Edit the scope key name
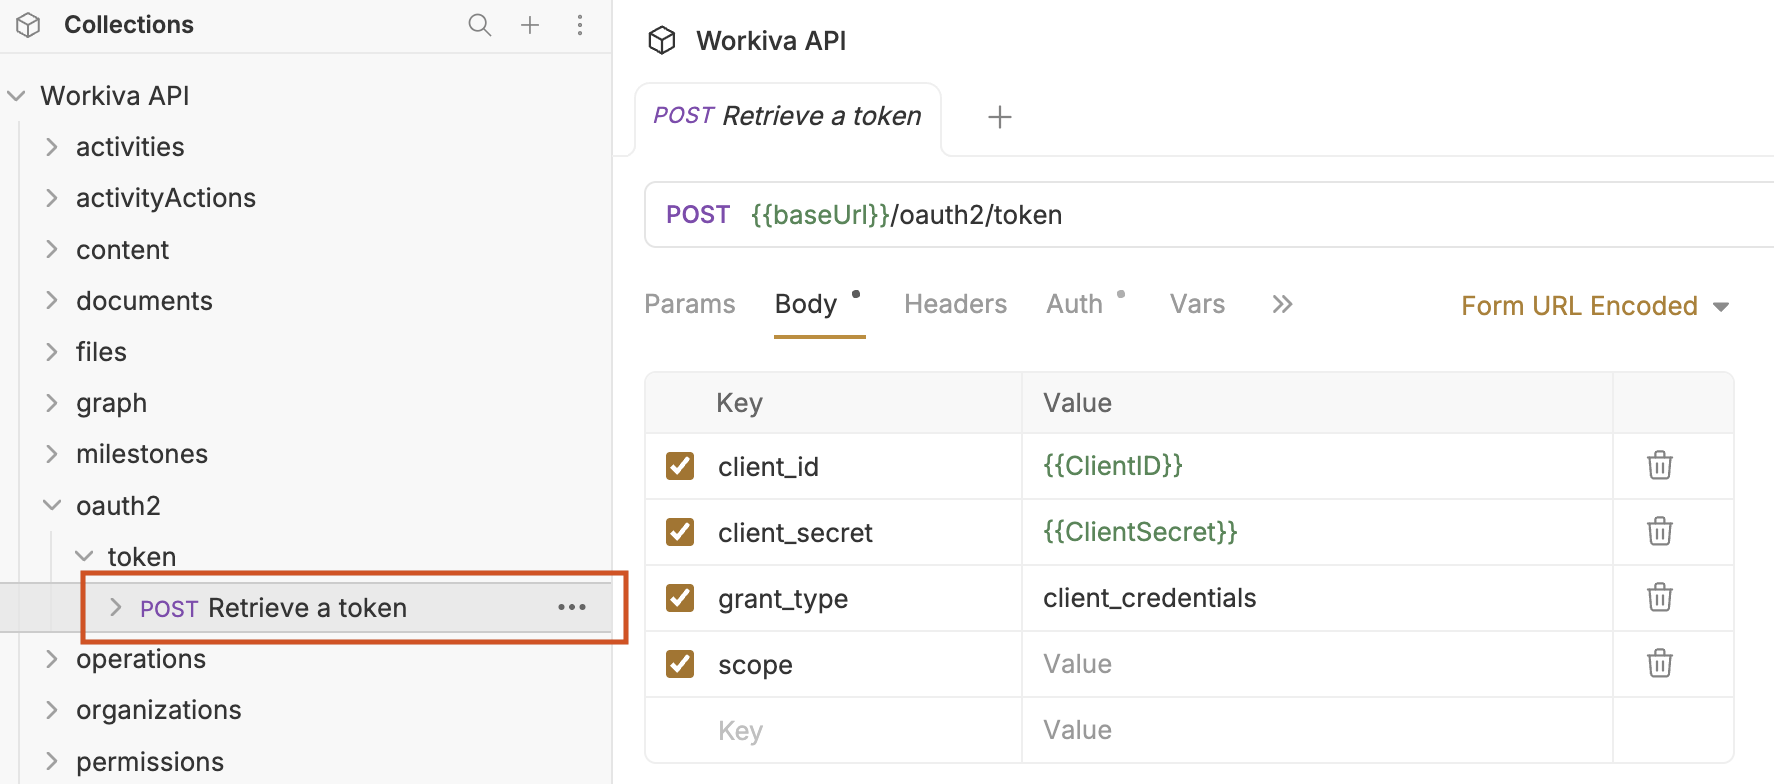 point(755,665)
